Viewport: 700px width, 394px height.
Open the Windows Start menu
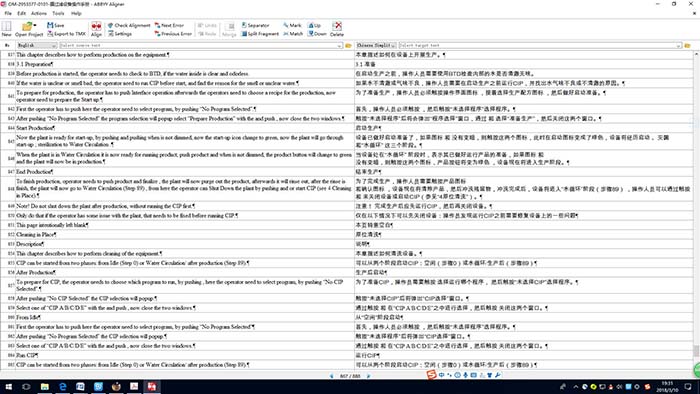(x=8, y=387)
